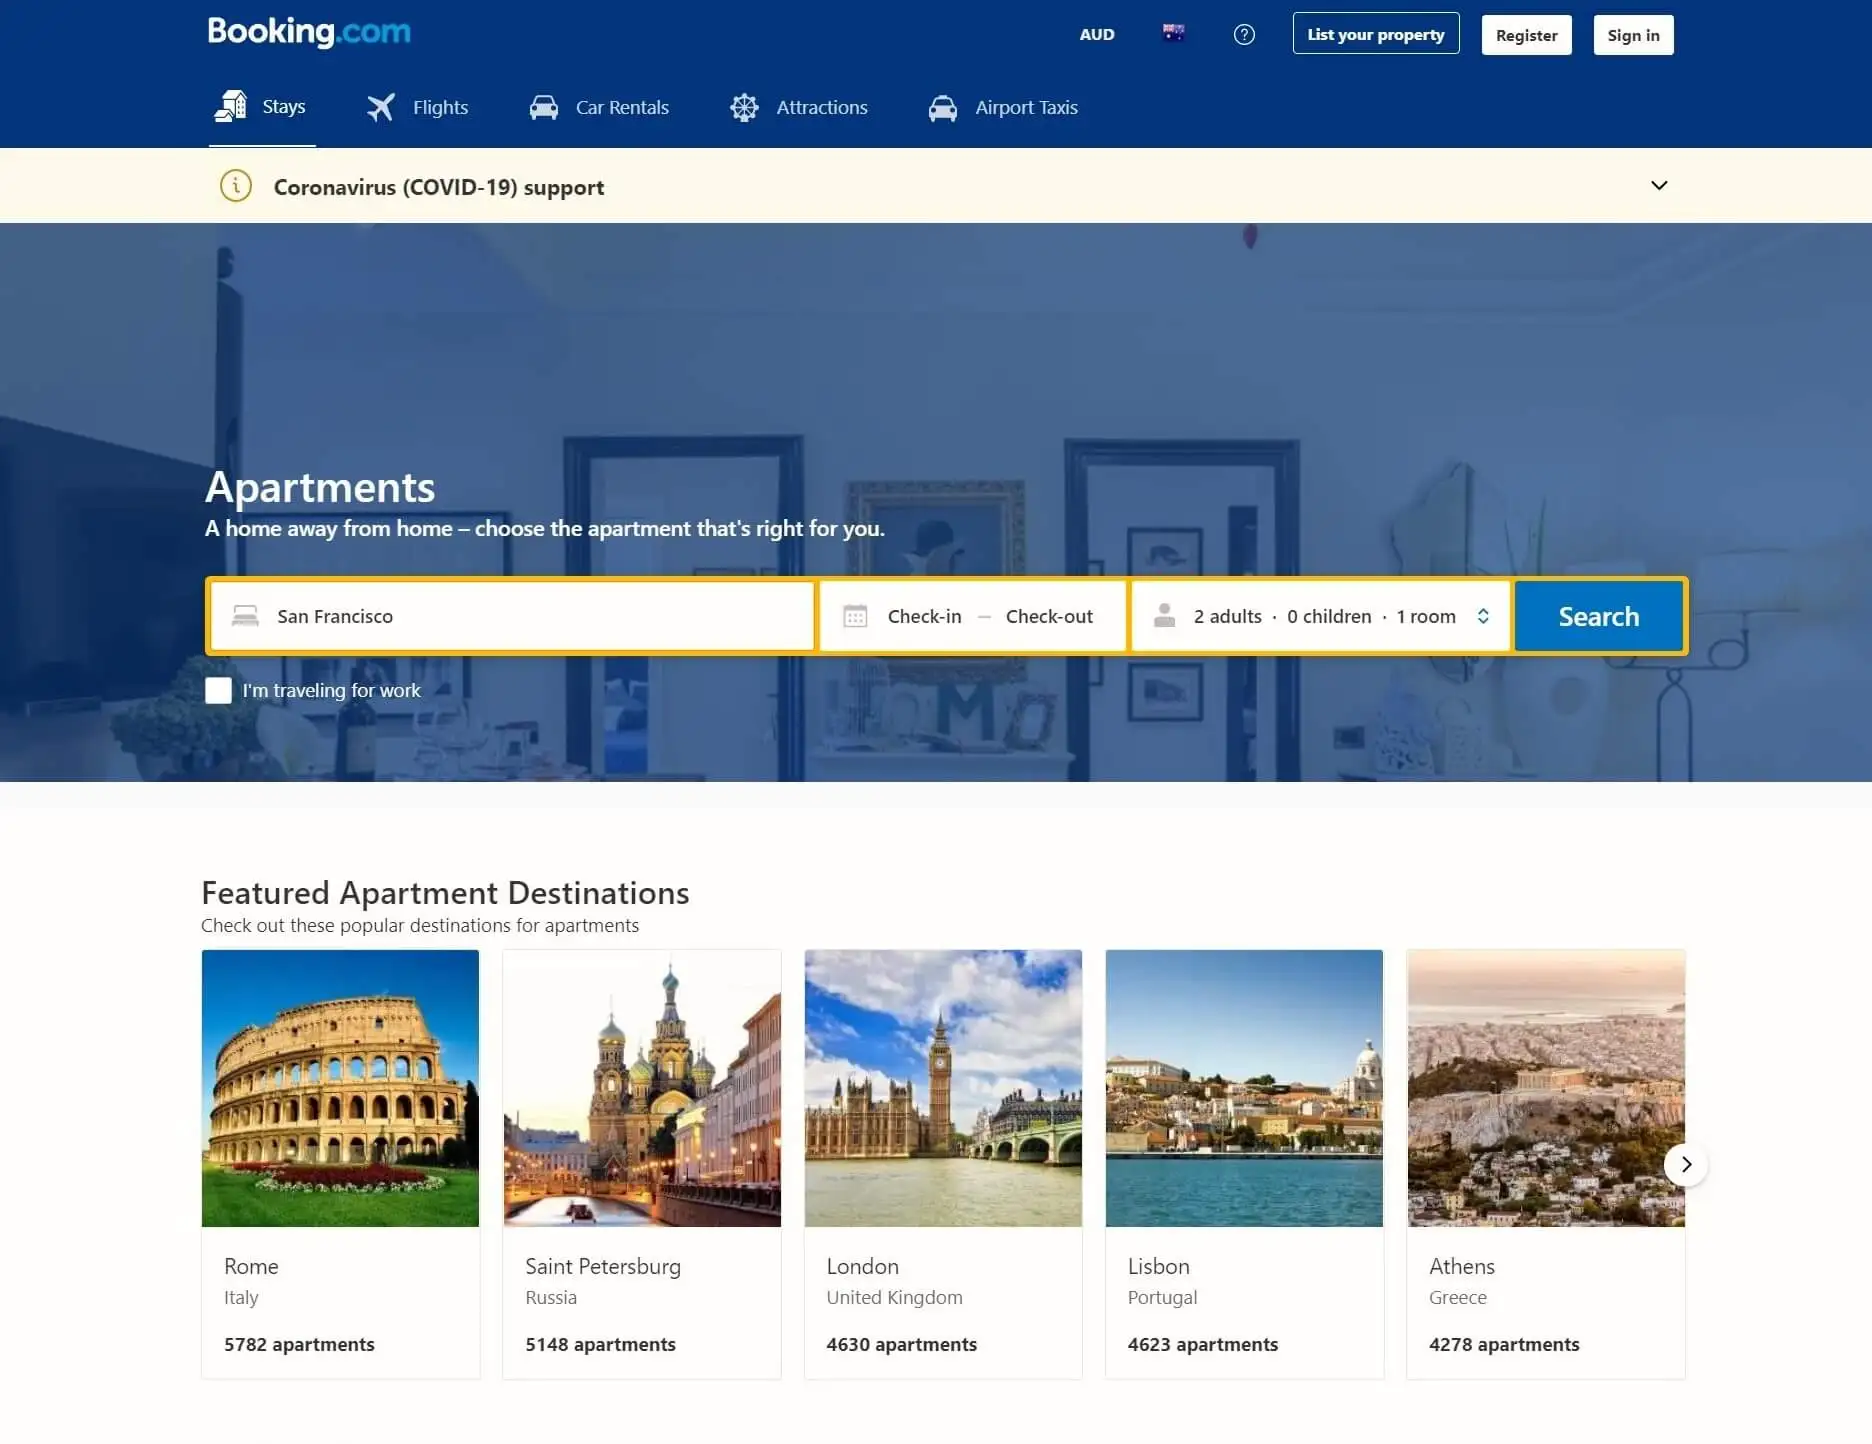Click the Car Rentals car icon
1872x1444 pixels.
pos(543,107)
